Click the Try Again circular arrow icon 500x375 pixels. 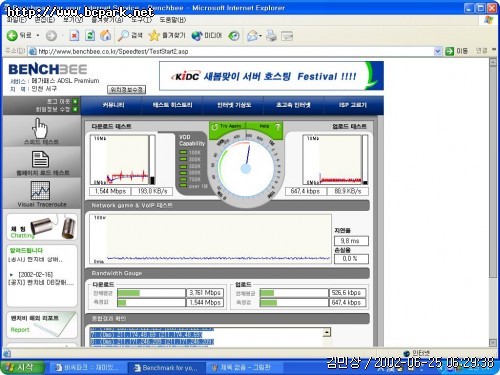(214, 127)
